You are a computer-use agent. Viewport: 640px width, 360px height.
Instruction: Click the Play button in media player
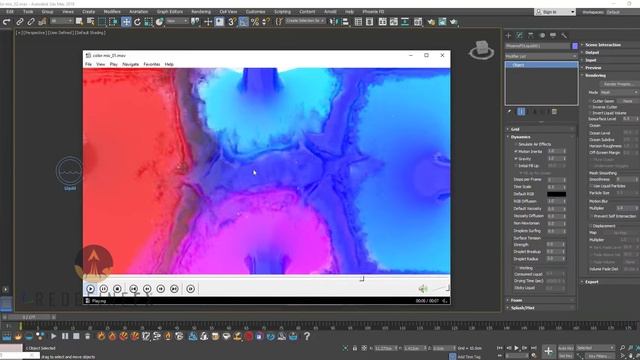[90, 289]
